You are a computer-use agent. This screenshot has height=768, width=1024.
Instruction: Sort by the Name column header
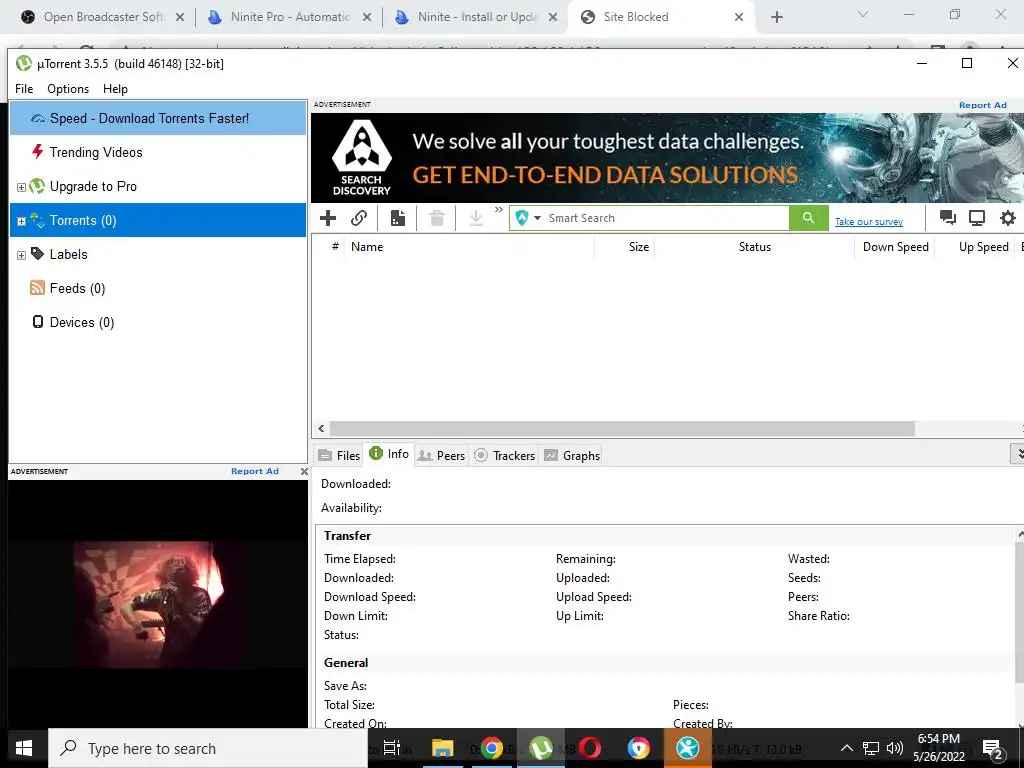click(468, 247)
